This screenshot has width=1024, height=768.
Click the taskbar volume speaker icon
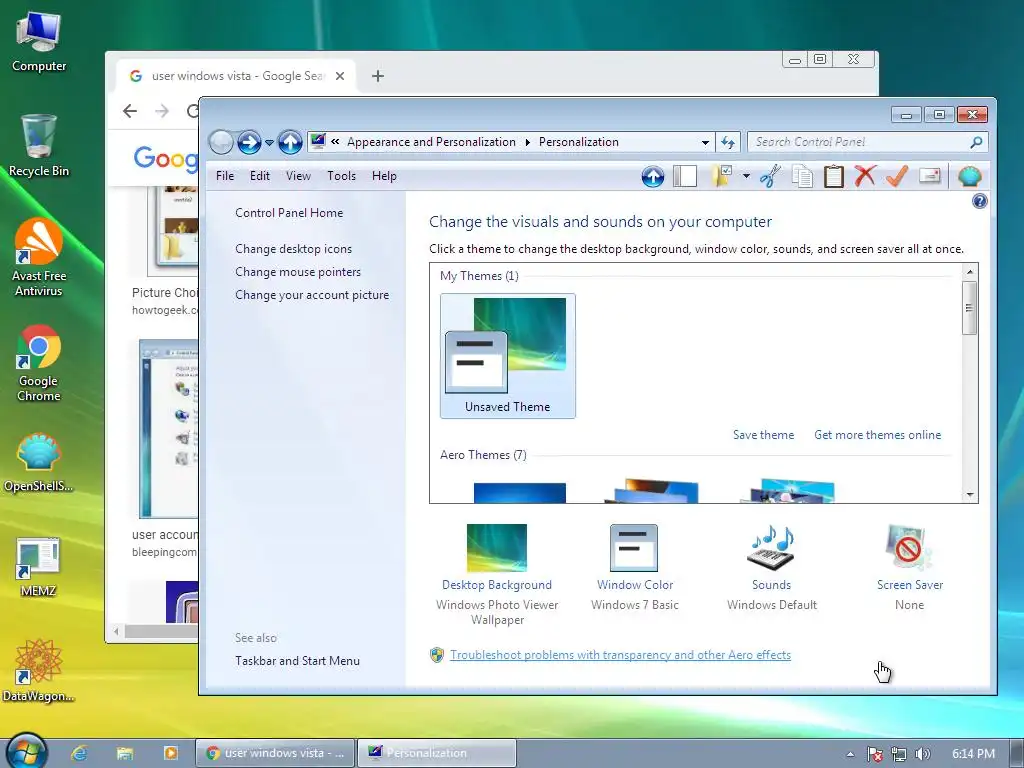[922, 754]
